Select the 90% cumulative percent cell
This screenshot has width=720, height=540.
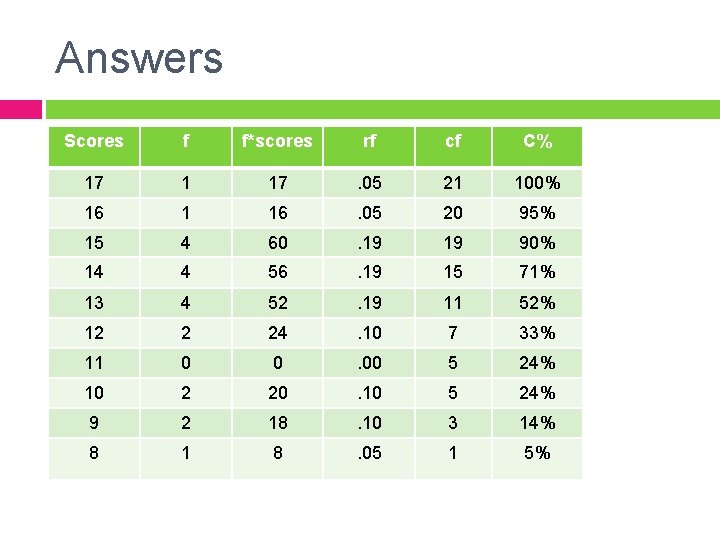click(537, 243)
